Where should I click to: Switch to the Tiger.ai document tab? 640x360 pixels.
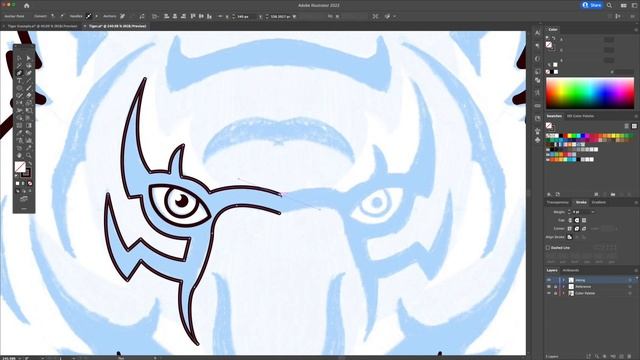[x=118, y=26]
